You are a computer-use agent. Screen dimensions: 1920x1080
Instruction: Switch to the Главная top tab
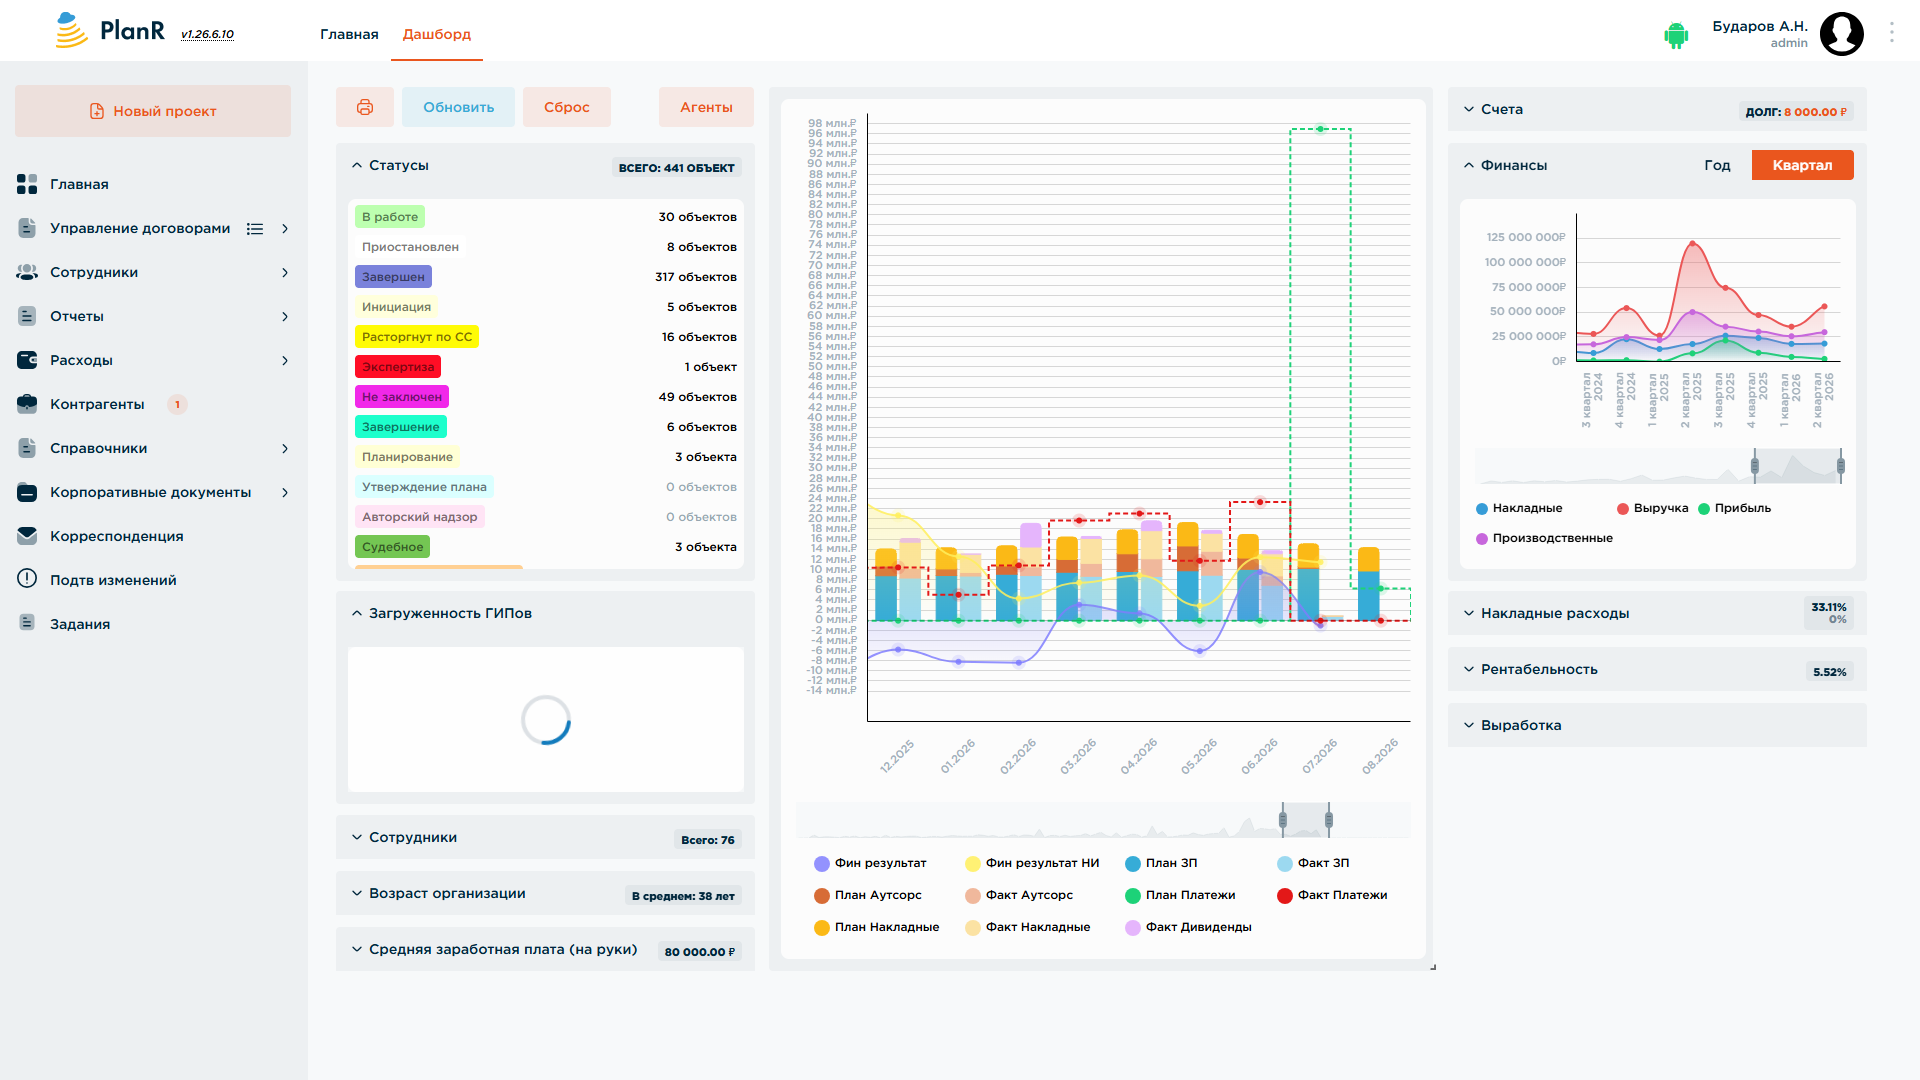point(349,34)
